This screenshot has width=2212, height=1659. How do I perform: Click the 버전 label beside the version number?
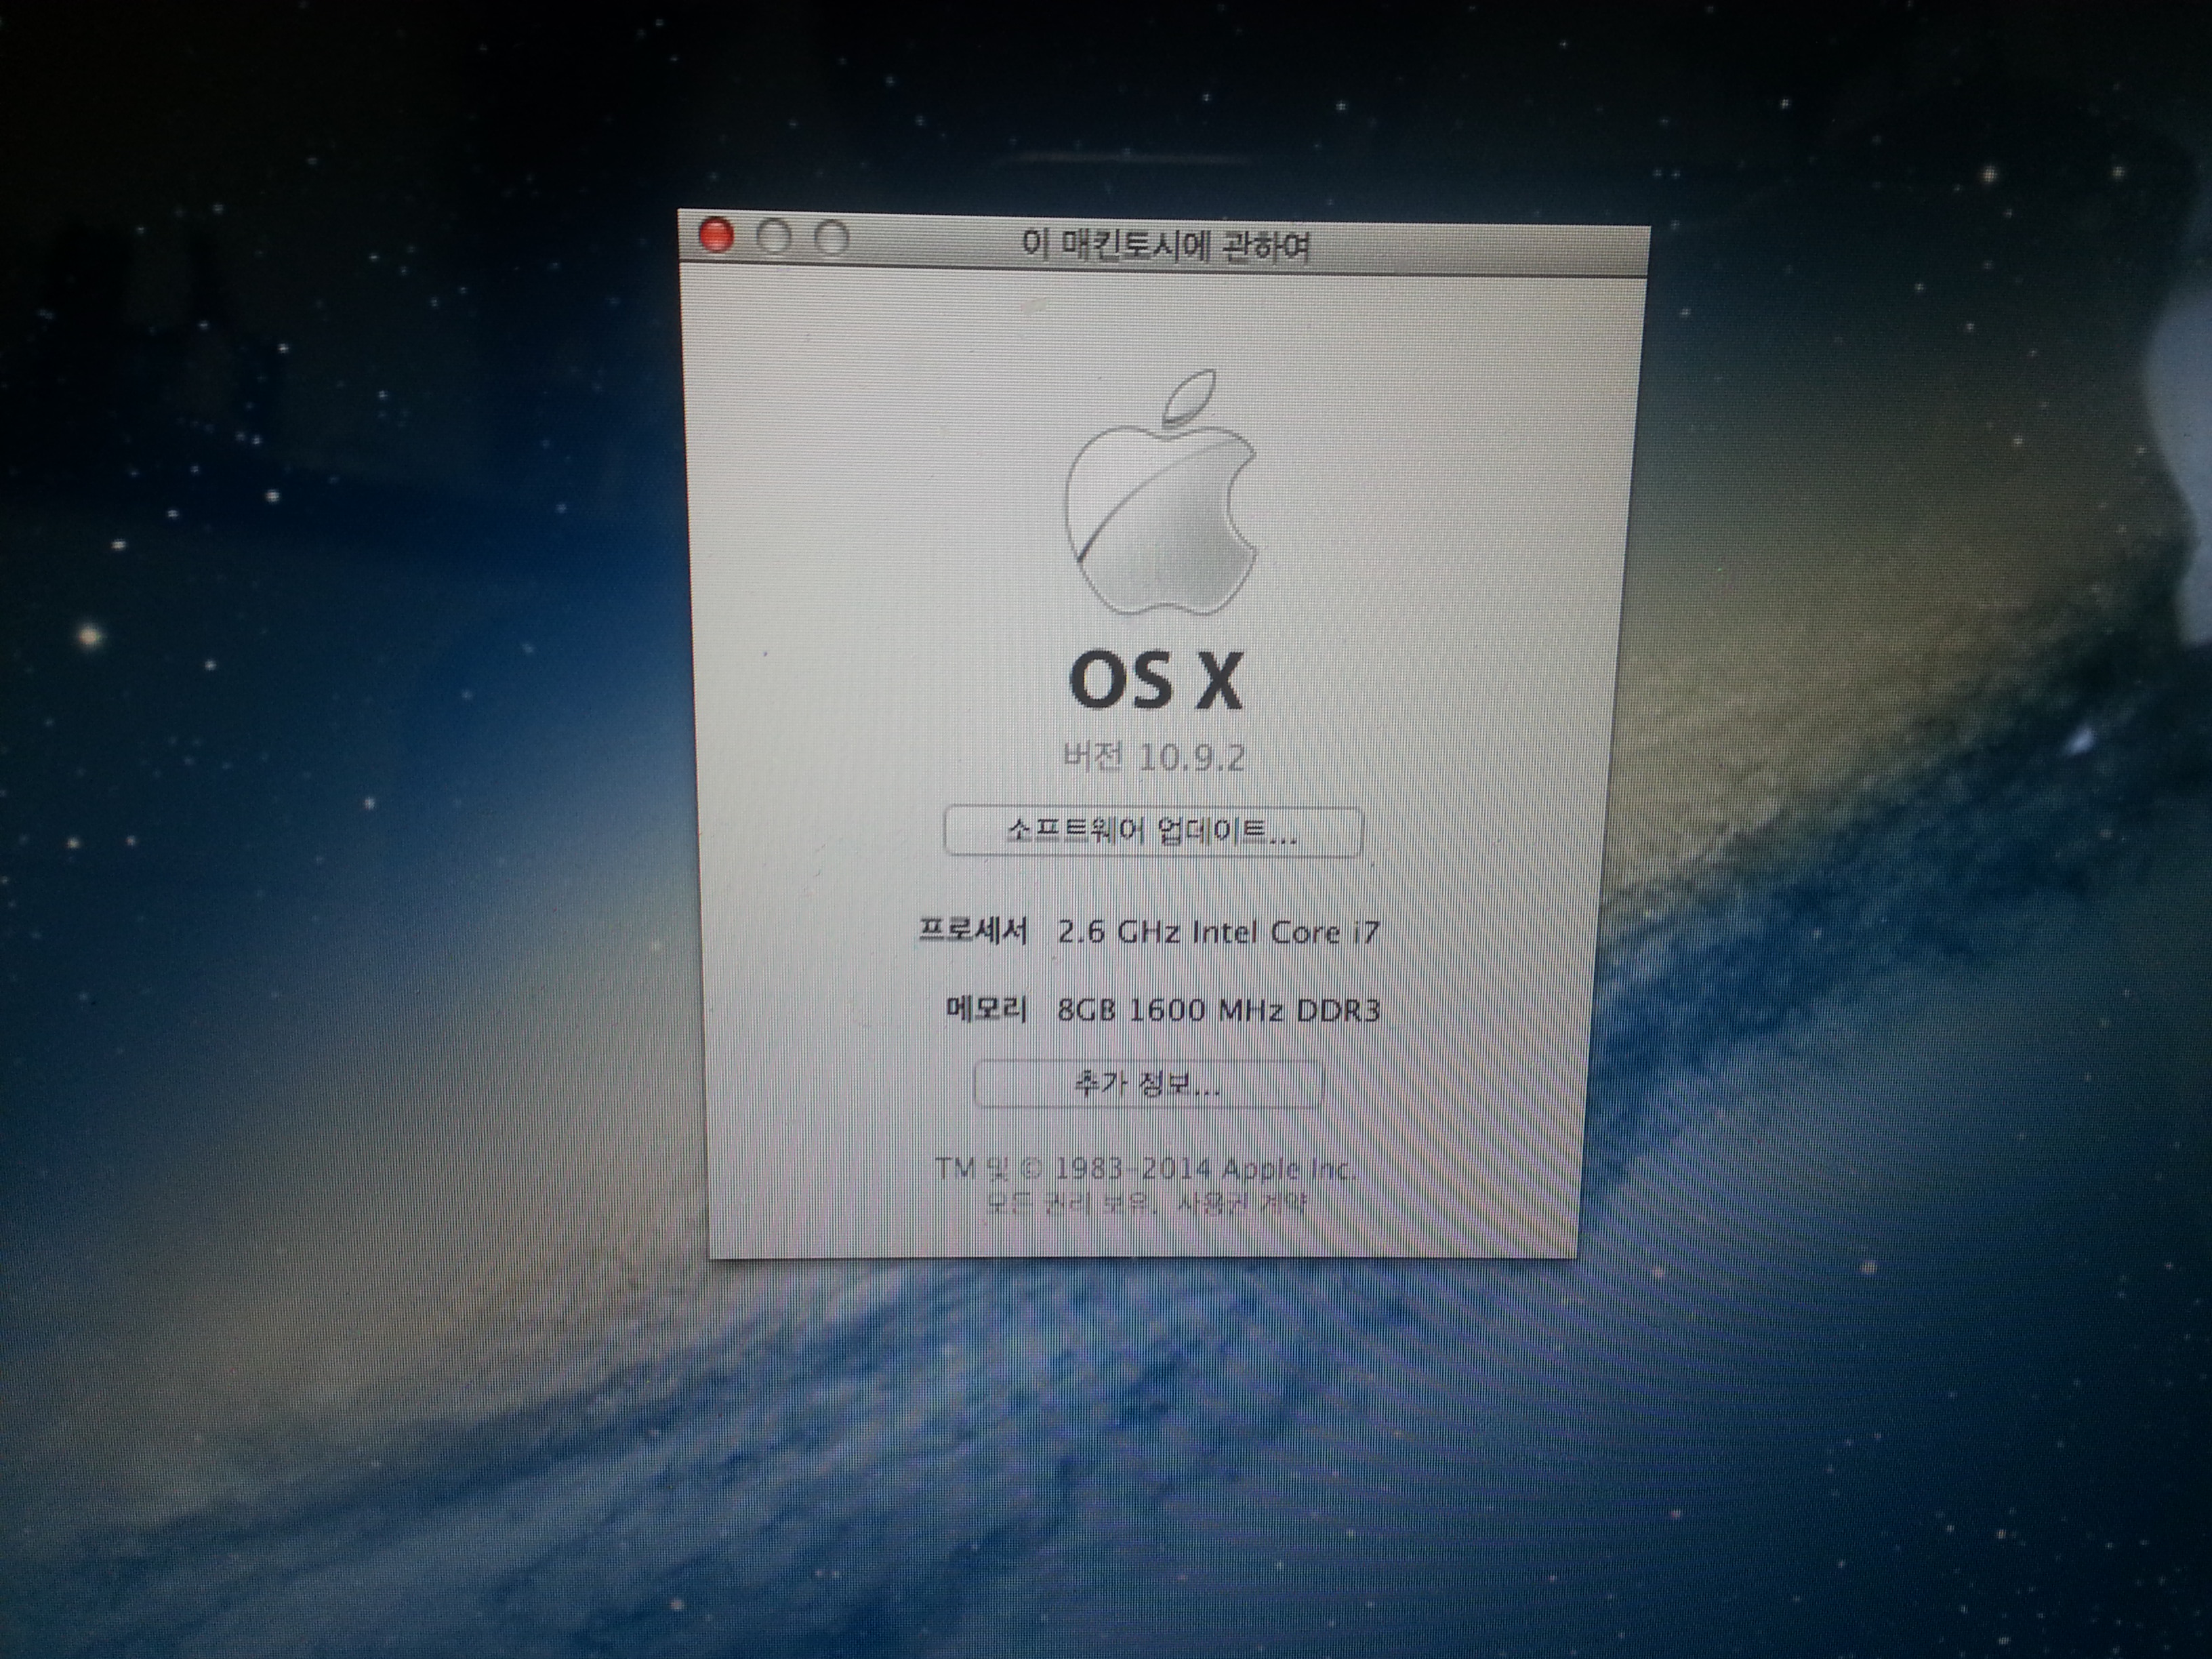[x=1092, y=757]
